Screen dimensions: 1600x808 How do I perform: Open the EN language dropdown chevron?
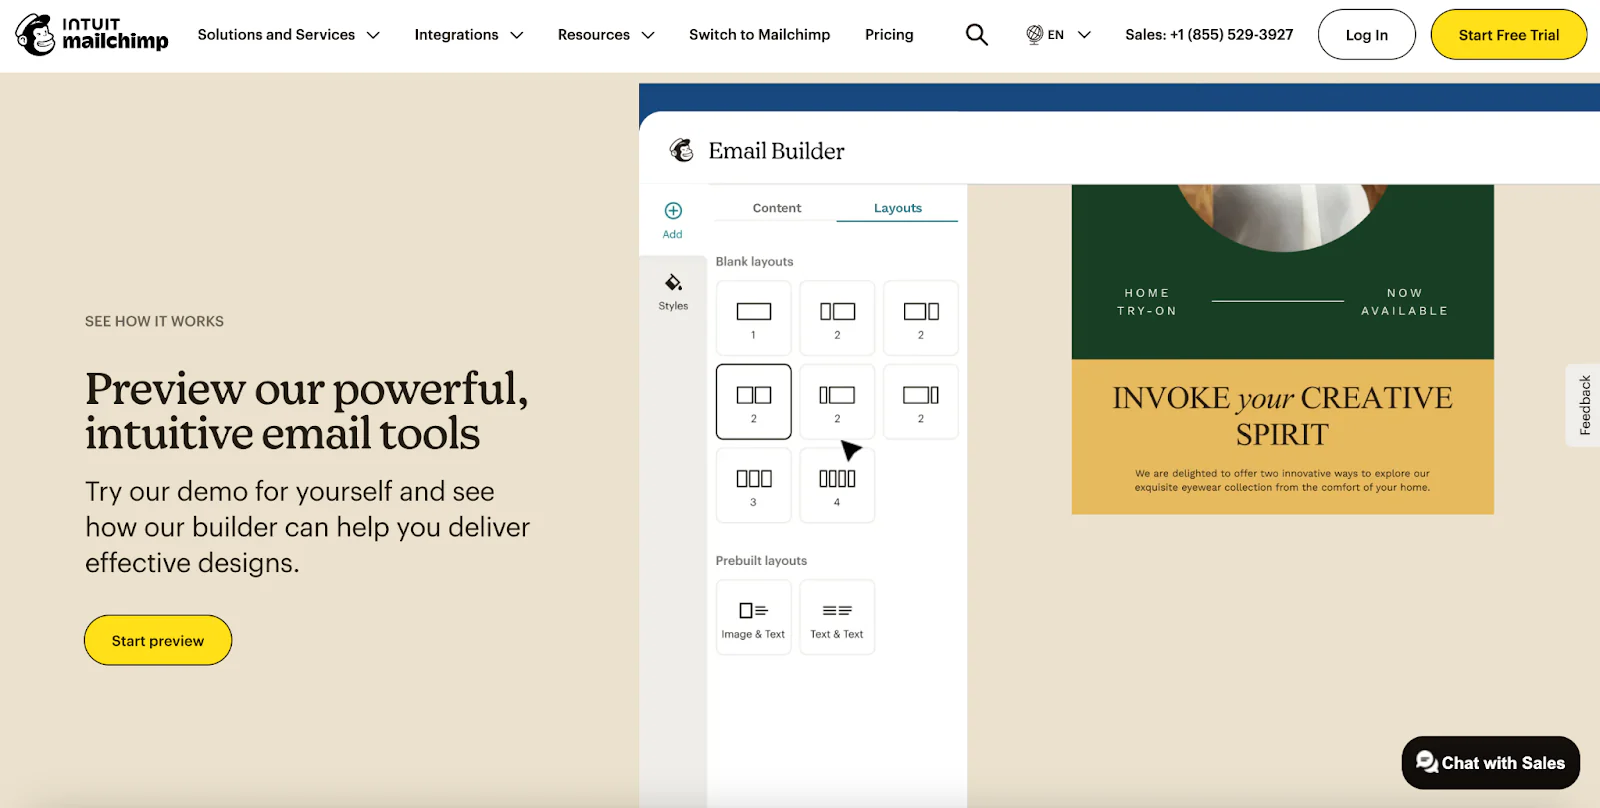tap(1084, 35)
